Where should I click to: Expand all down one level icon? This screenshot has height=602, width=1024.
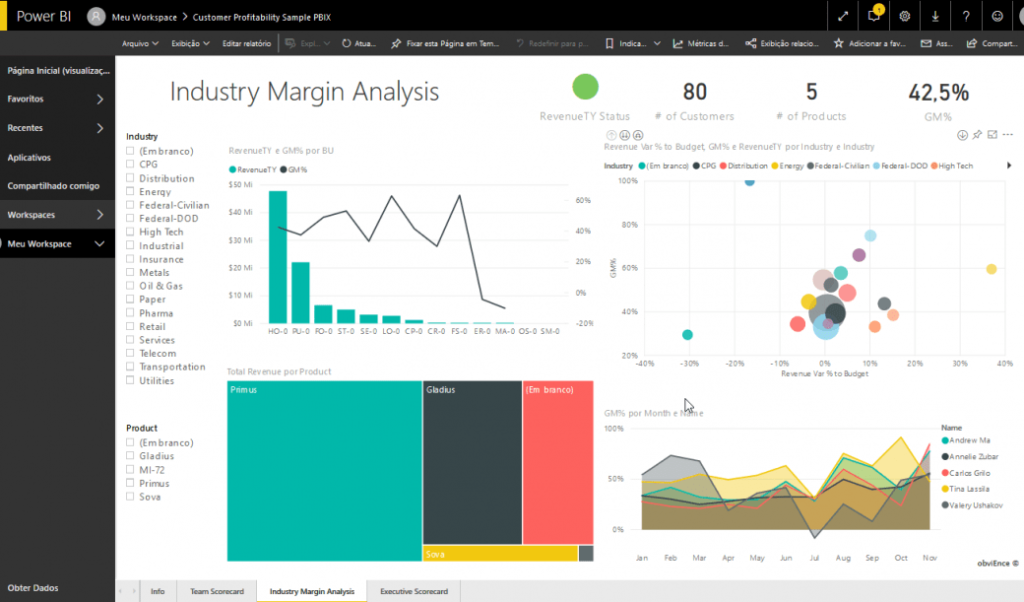[x=638, y=135]
